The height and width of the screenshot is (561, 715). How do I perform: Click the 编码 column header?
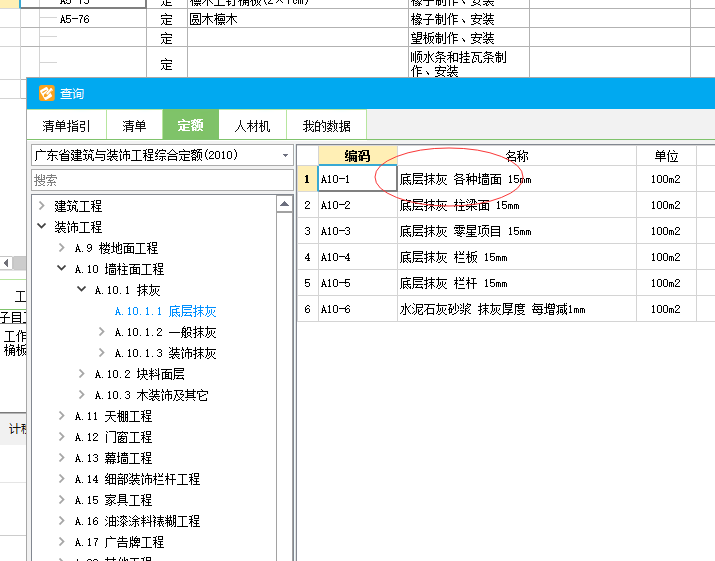358,156
